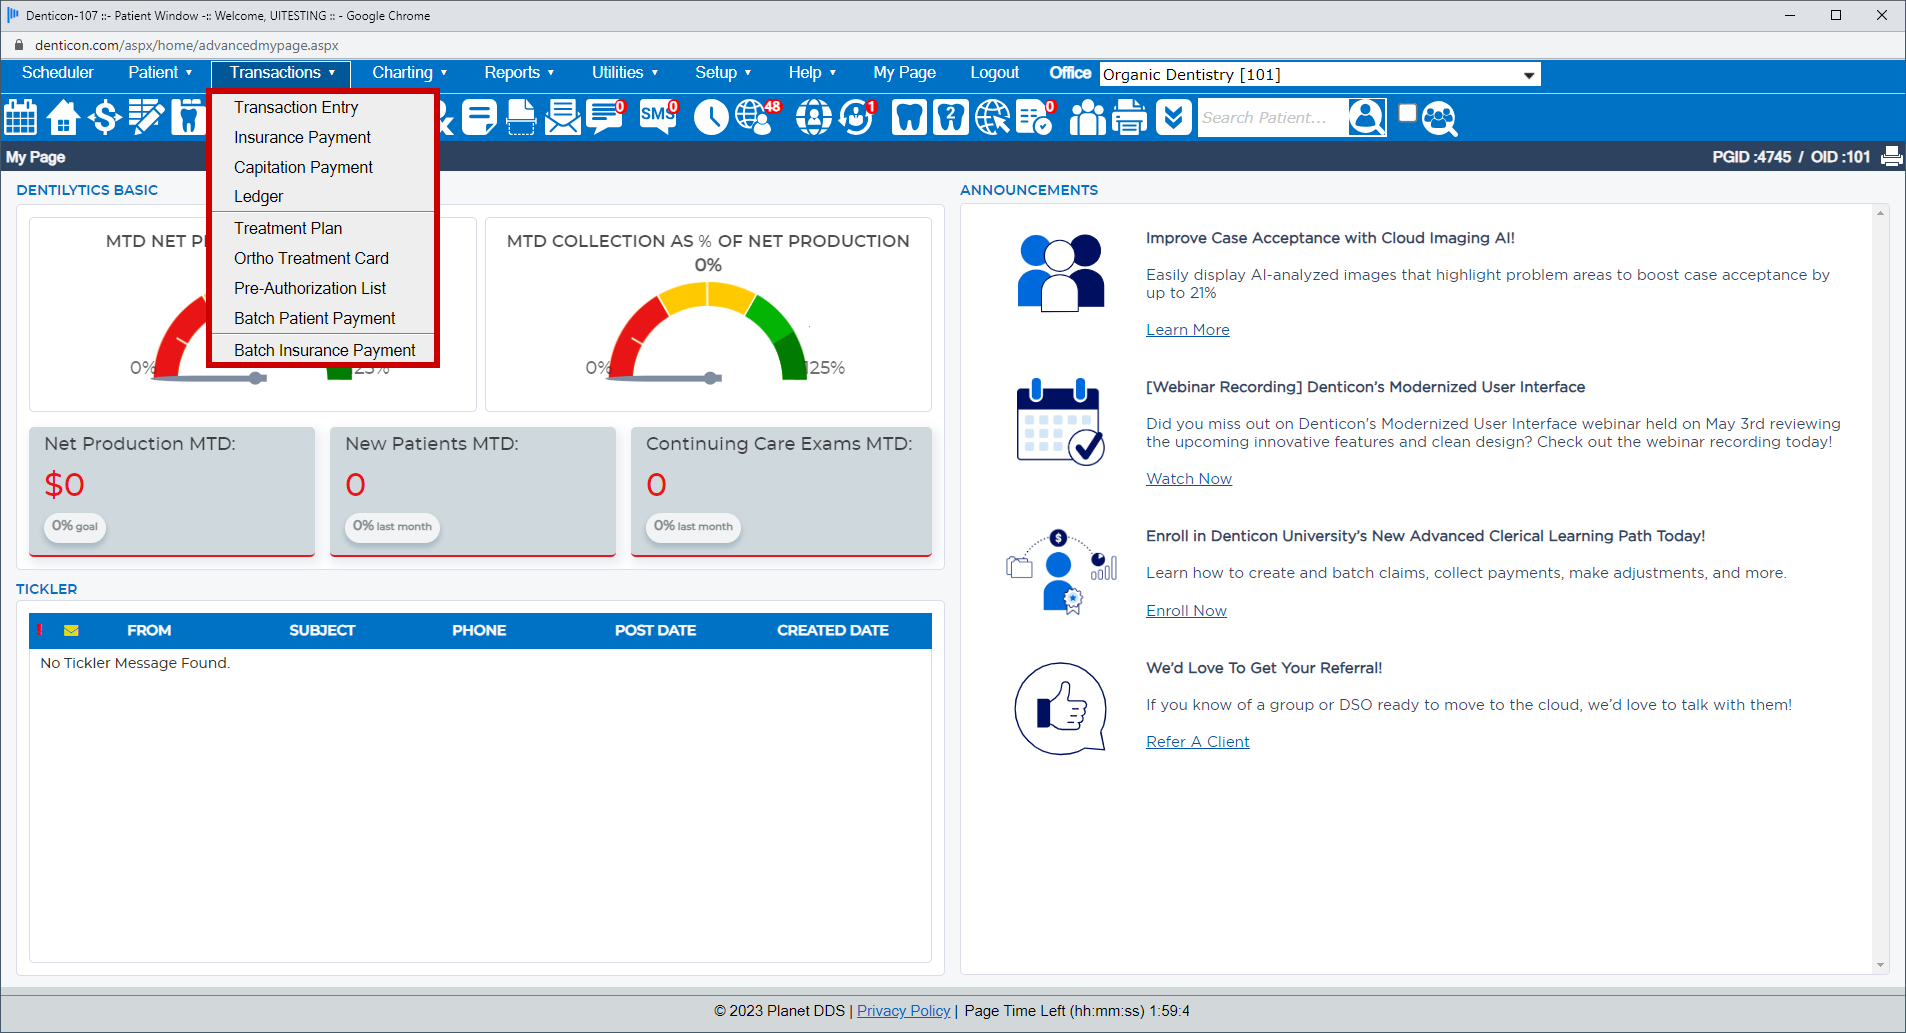Expand the Utilities menu

pyautogui.click(x=625, y=72)
